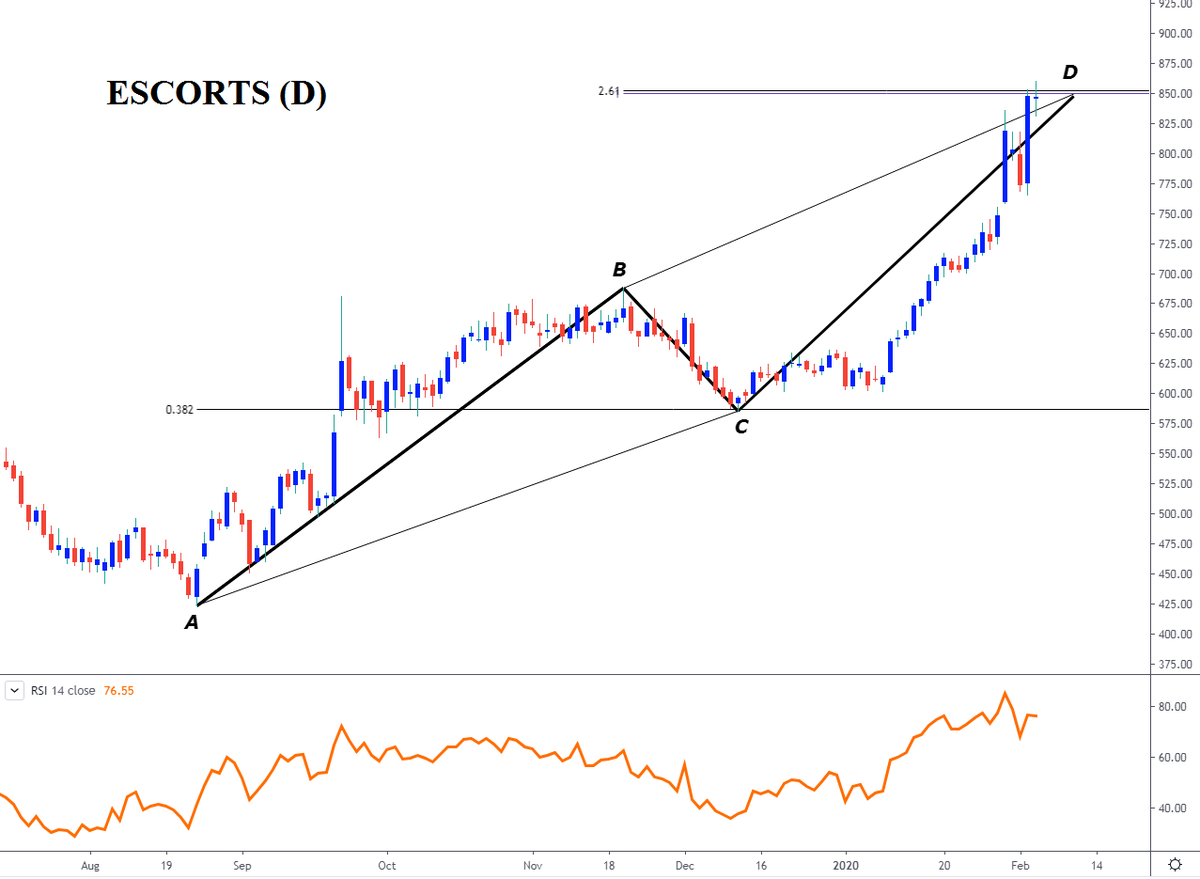The image size is (1200, 879).
Task: Click the point A label
Action: (192, 623)
